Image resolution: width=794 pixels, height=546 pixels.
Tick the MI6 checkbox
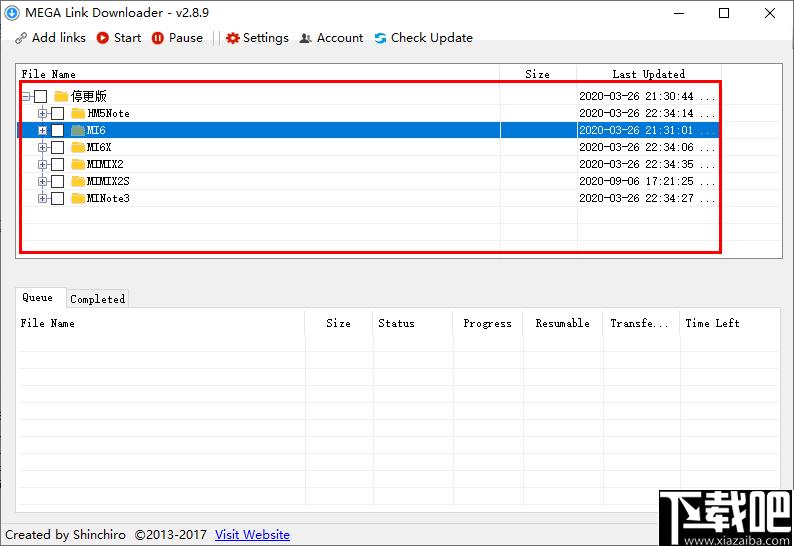pos(58,130)
